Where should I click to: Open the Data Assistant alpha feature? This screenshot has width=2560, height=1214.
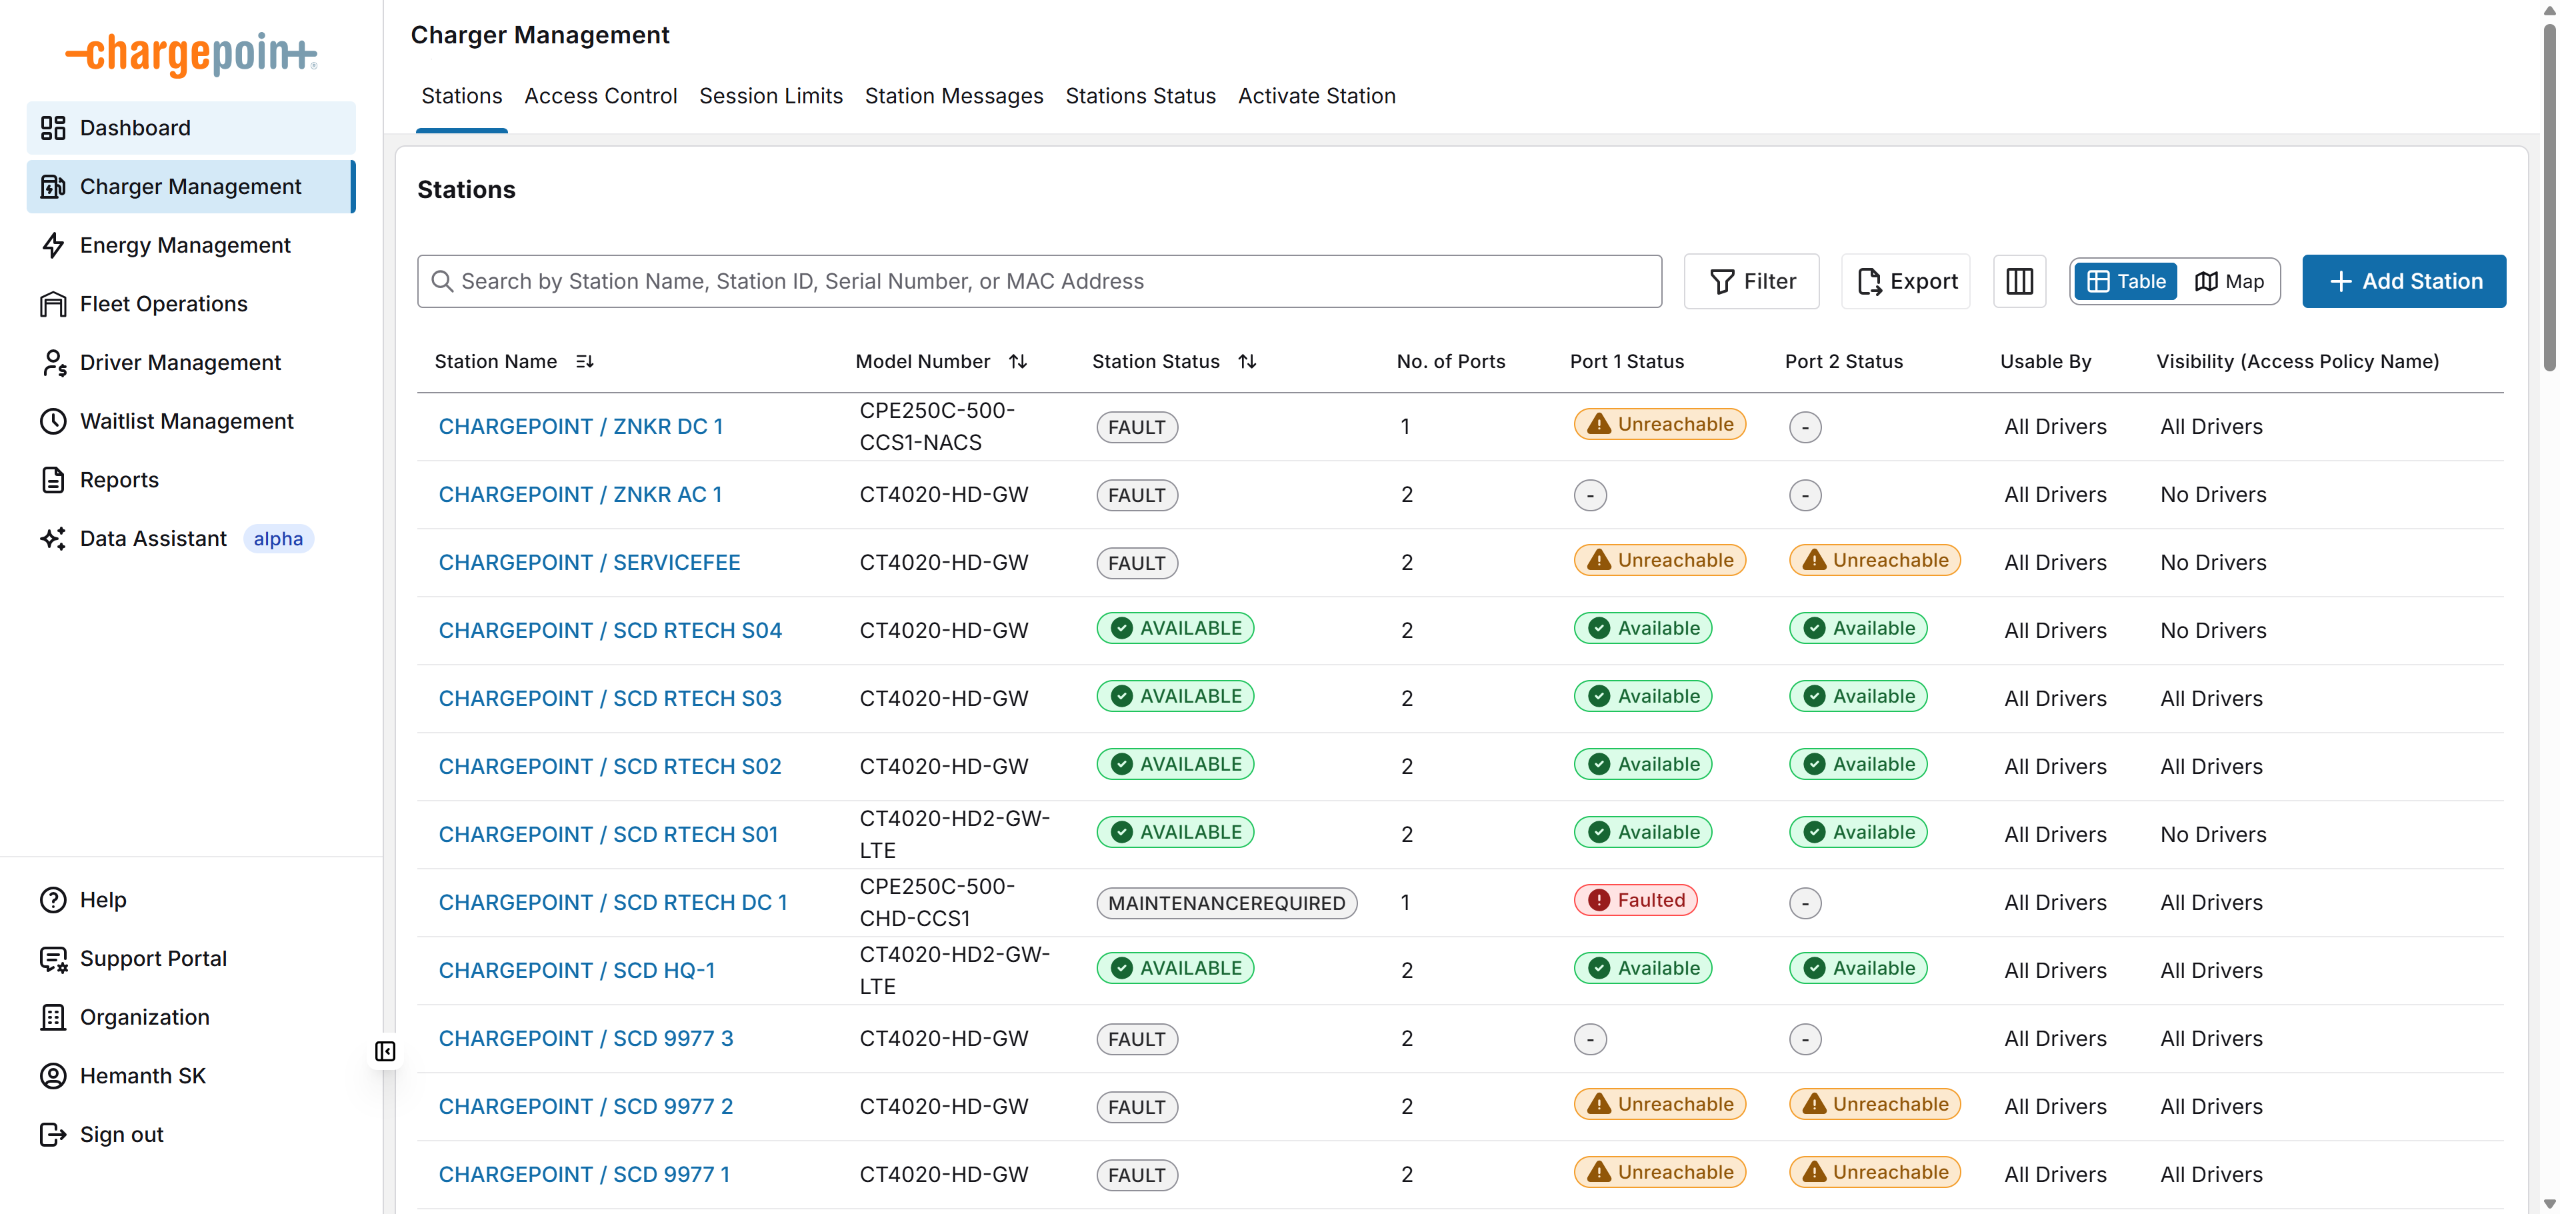(153, 539)
